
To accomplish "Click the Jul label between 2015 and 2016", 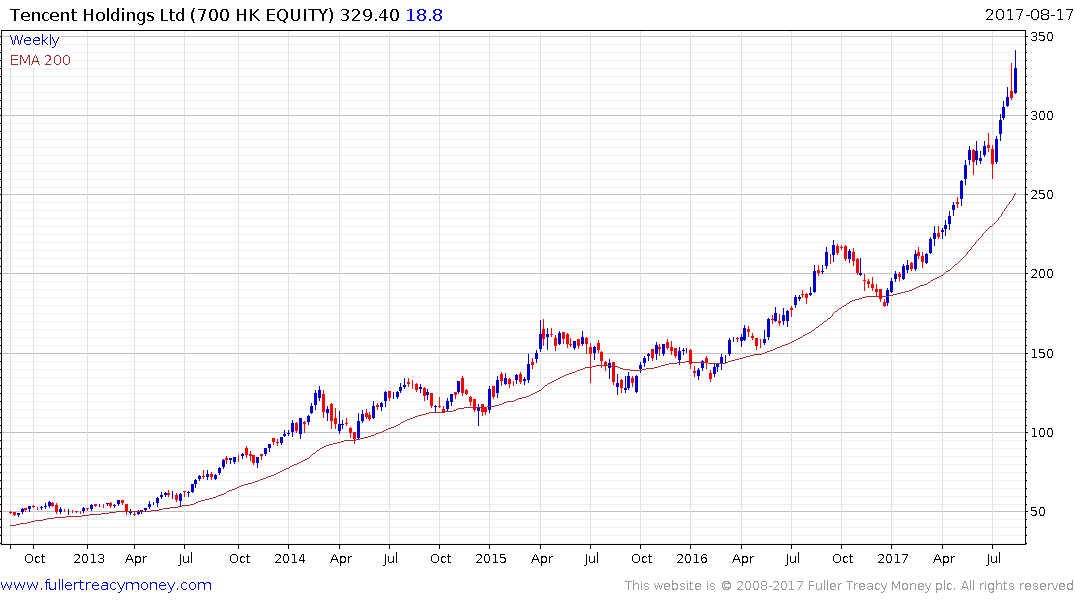I will [591, 559].
